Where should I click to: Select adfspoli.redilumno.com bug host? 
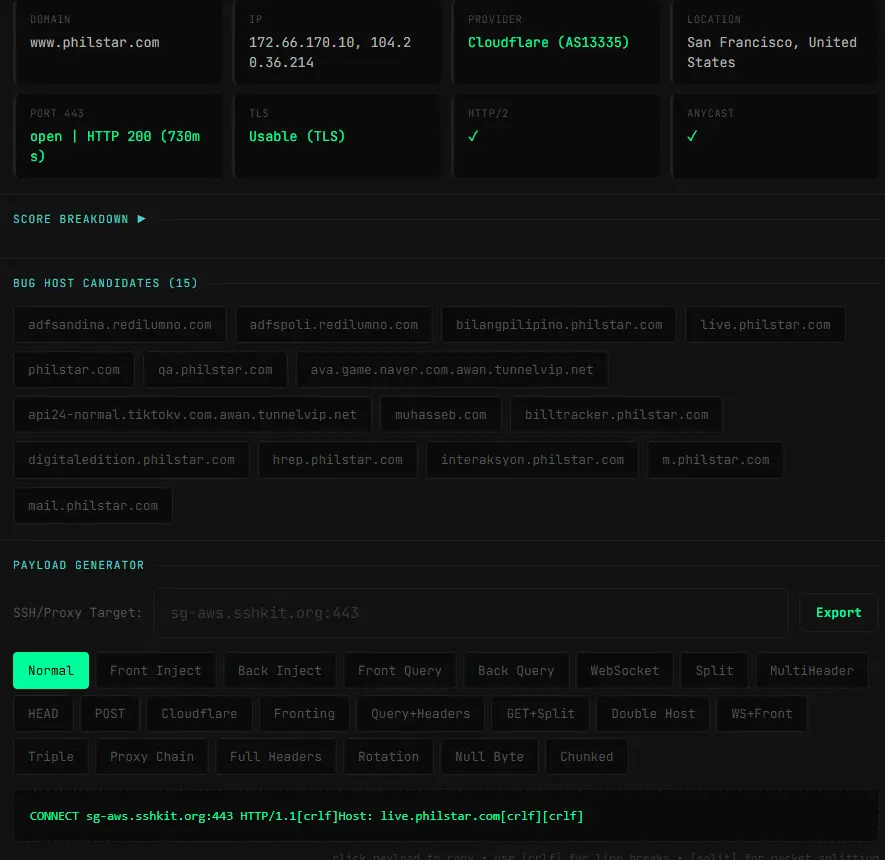point(334,325)
